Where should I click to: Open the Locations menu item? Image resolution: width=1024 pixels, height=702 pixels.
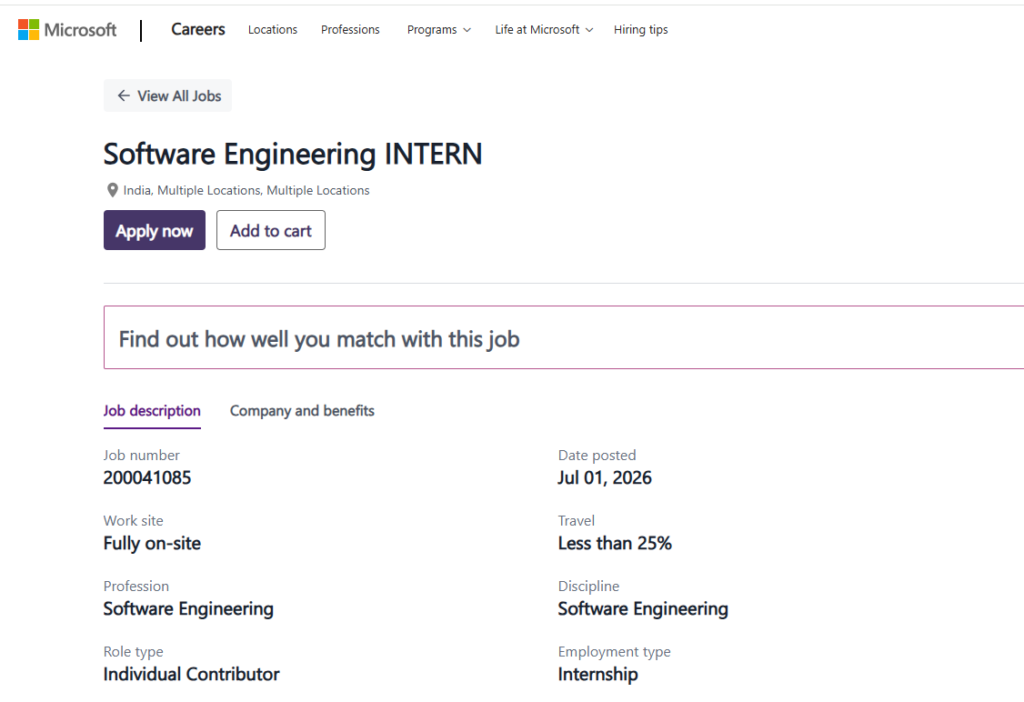pyautogui.click(x=272, y=29)
